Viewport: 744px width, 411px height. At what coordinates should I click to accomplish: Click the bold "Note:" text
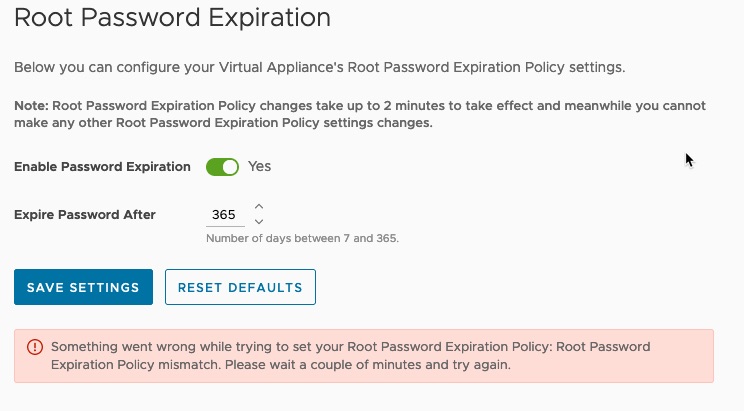click(31, 106)
